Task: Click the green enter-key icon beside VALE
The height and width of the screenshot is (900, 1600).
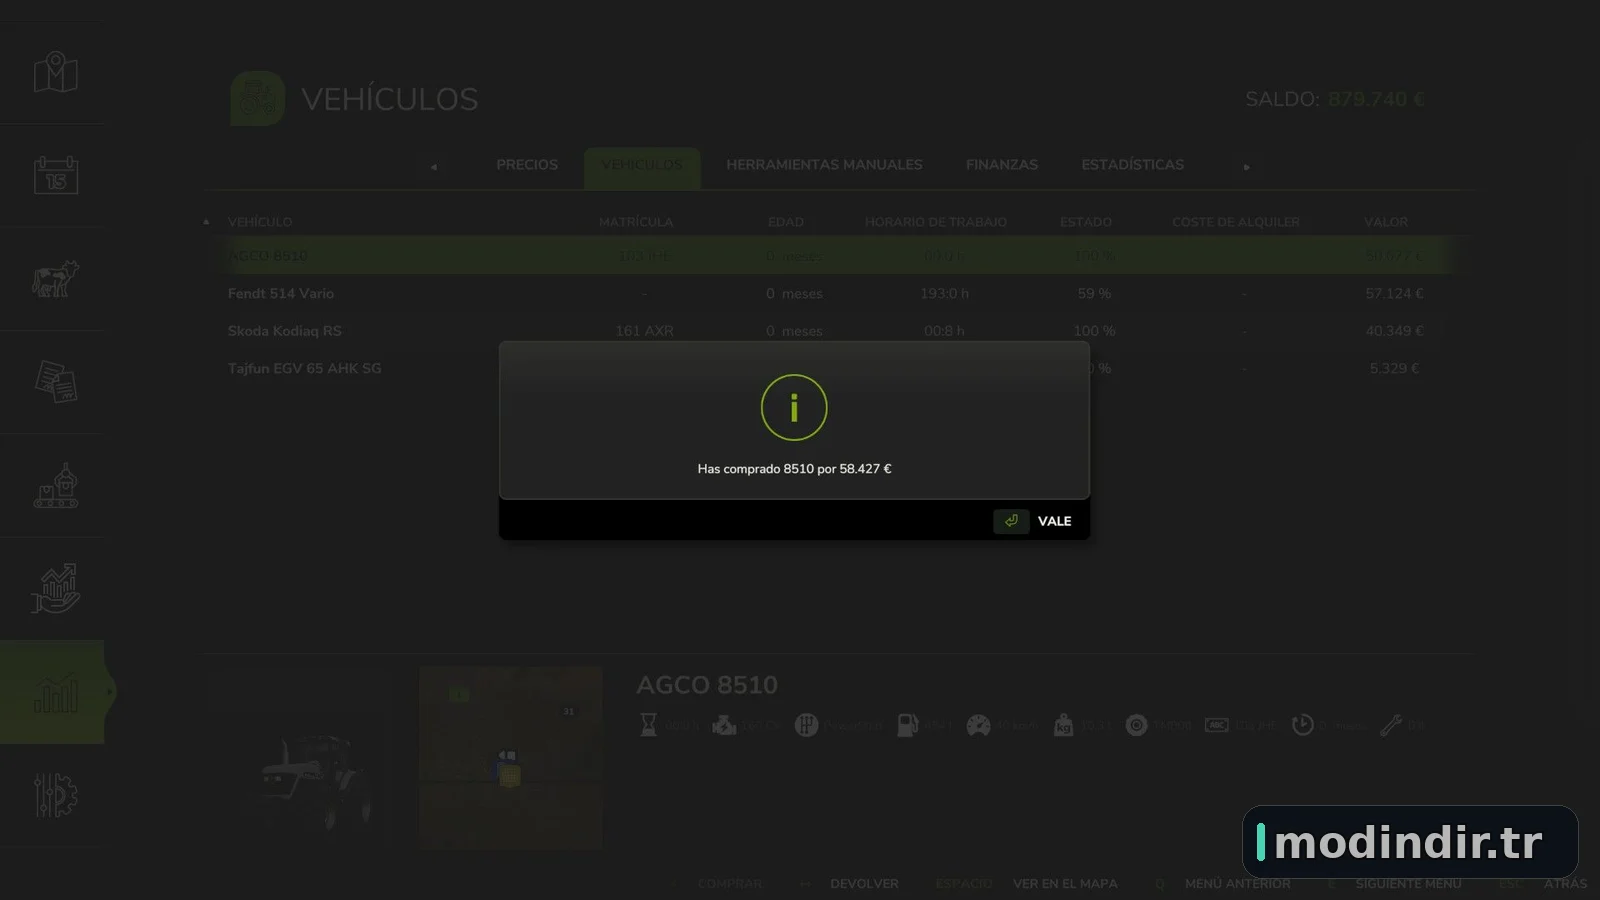Action: click(x=1011, y=521)
